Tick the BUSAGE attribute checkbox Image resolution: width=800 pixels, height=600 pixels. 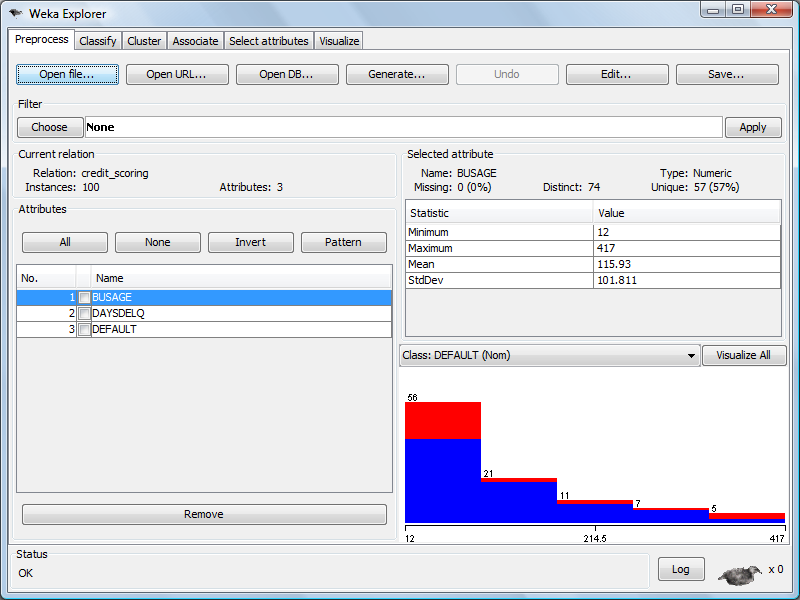click(85, 297)
